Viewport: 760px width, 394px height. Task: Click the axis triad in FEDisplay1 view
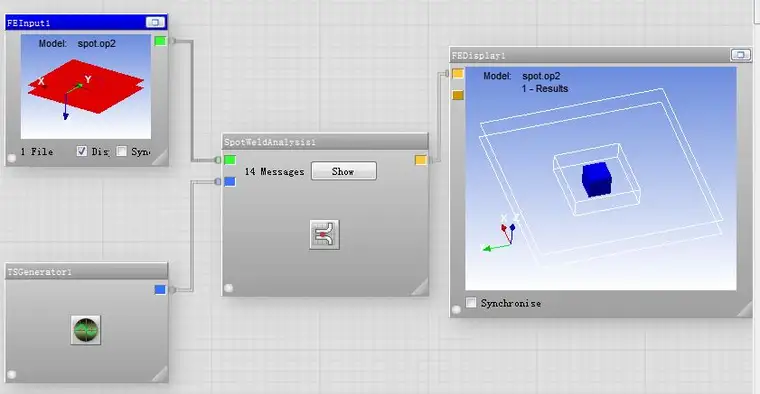(x=501, y=233)
